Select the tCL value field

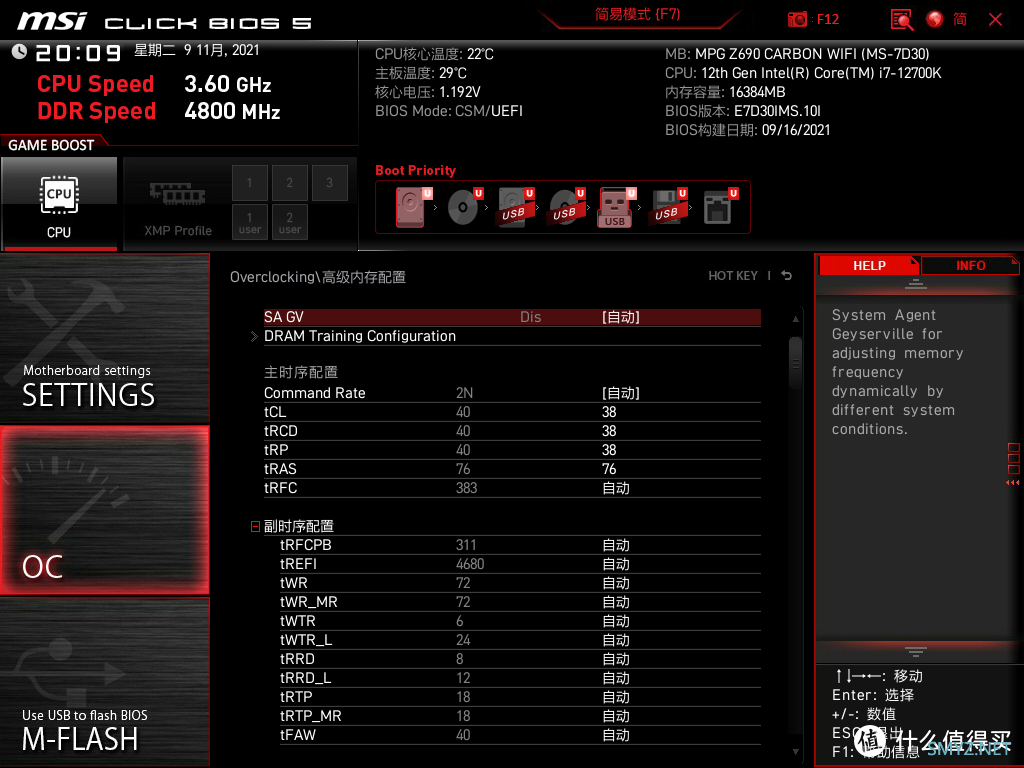coord(609,412)
